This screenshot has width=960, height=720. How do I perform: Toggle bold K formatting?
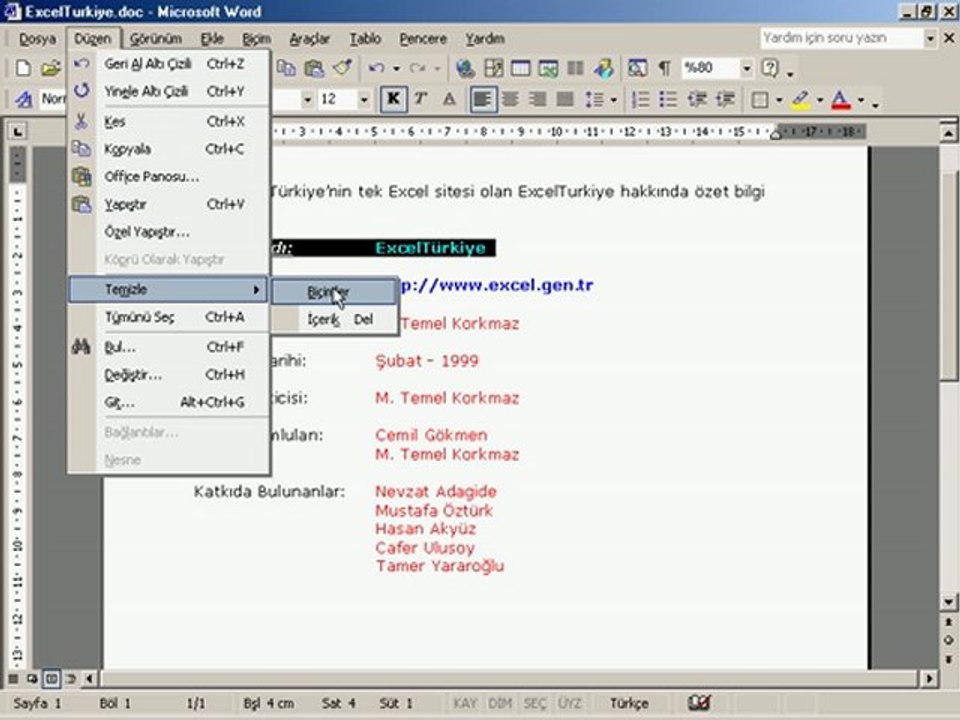pos(393,99)
